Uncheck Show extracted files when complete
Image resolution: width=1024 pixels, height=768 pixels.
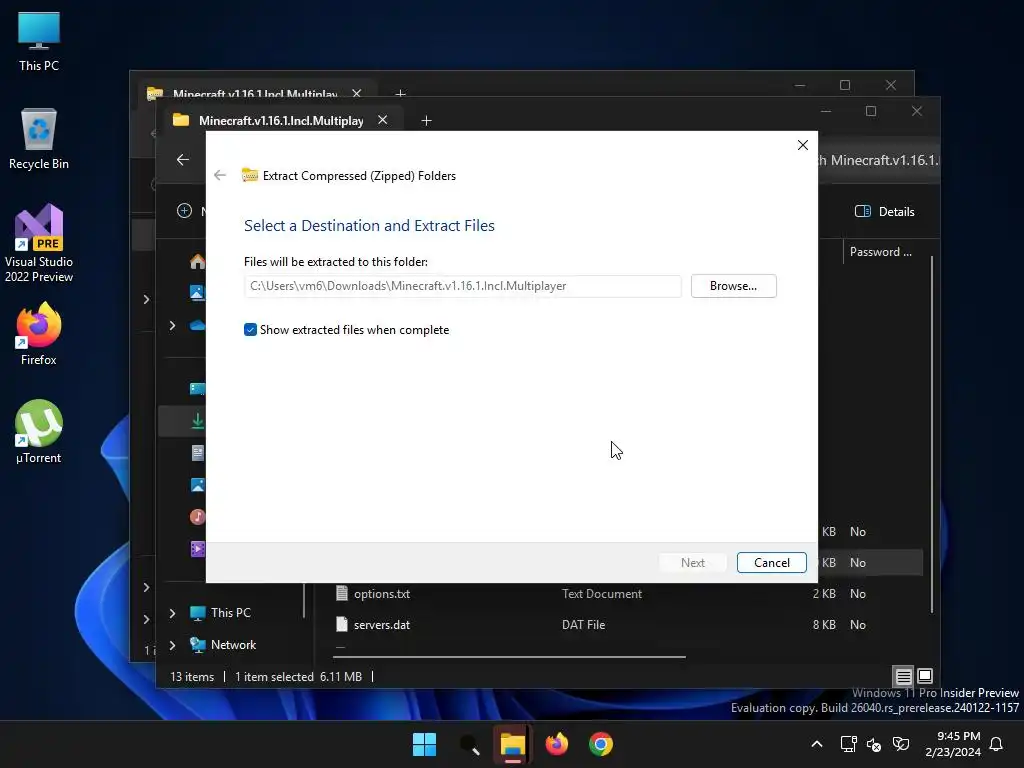pos(250,330)
